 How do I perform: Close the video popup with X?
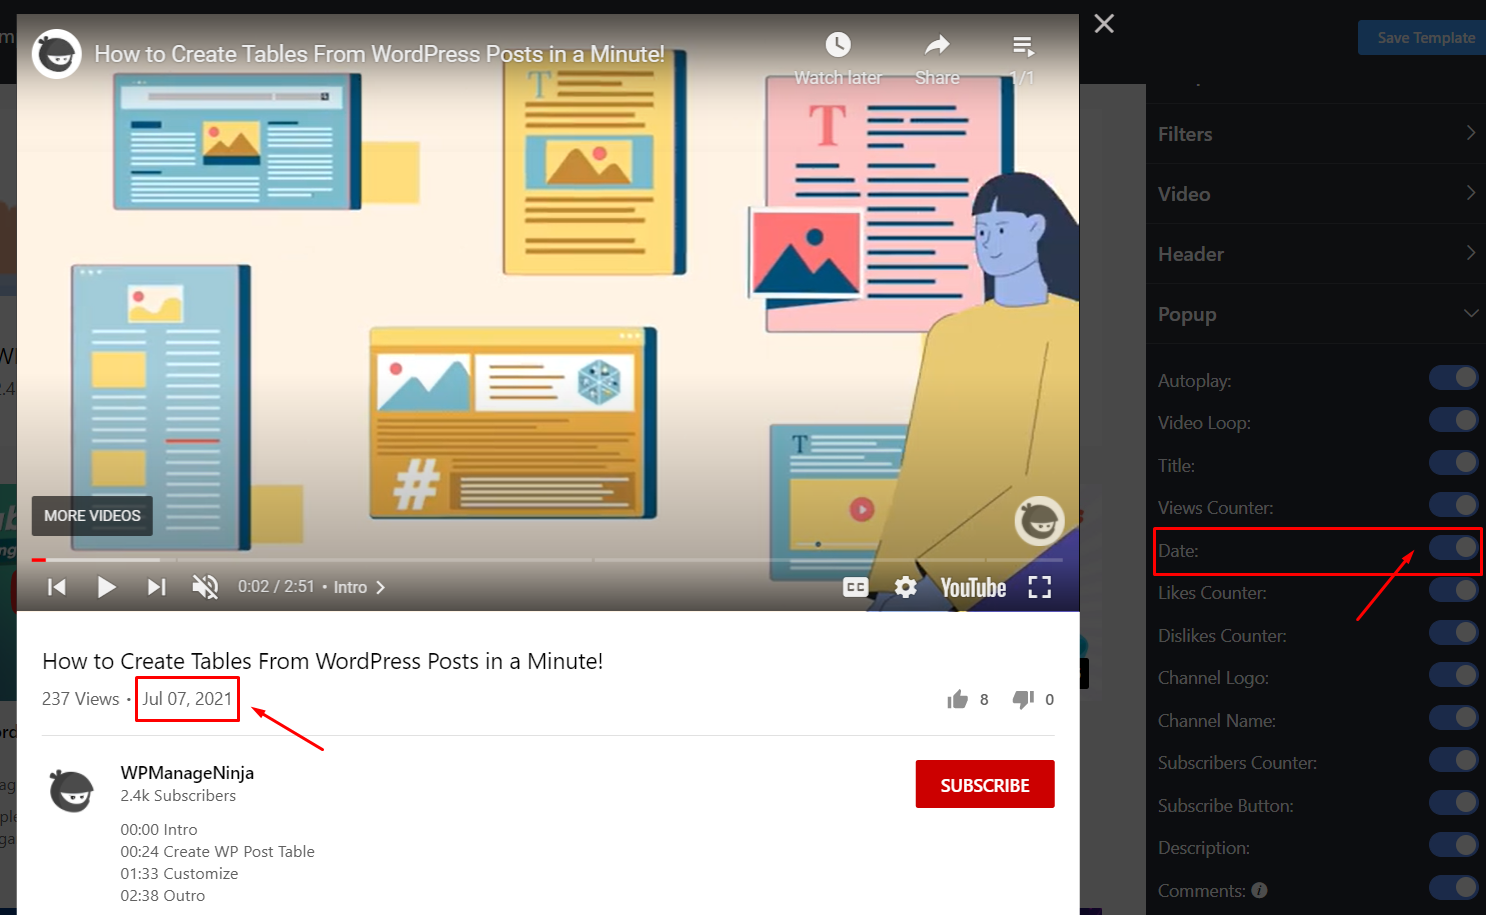1104,23
